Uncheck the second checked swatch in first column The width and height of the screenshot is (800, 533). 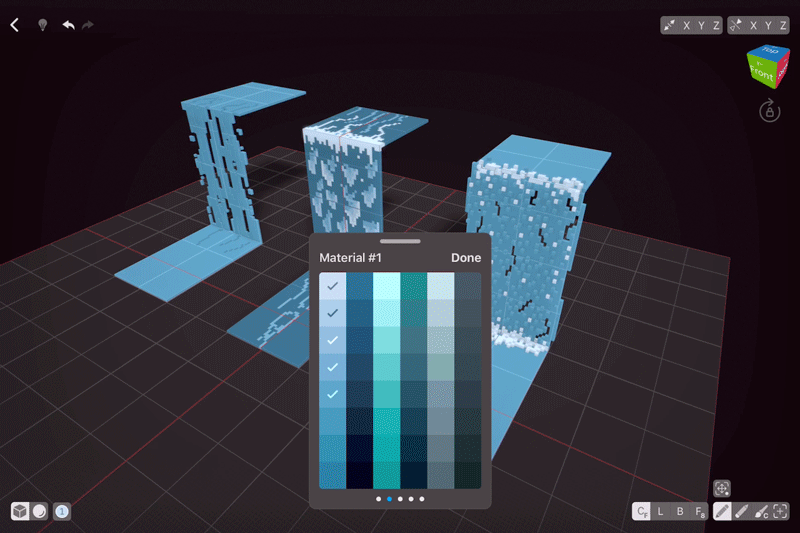(x=333, y=313)
